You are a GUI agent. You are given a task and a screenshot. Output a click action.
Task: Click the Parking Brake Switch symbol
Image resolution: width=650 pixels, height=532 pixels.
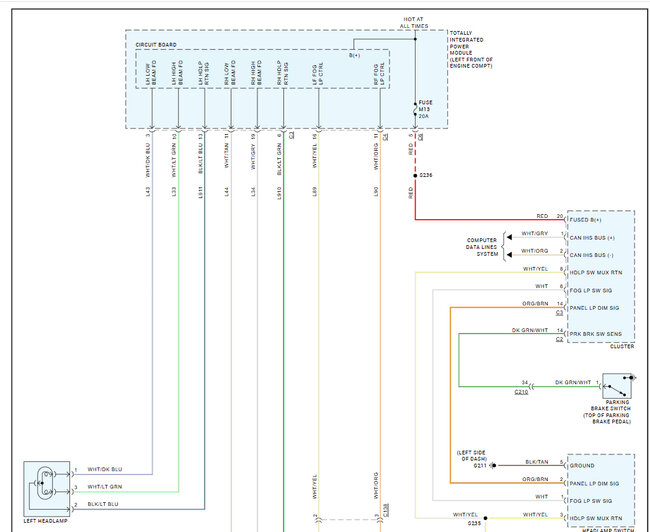pos(617,386)
